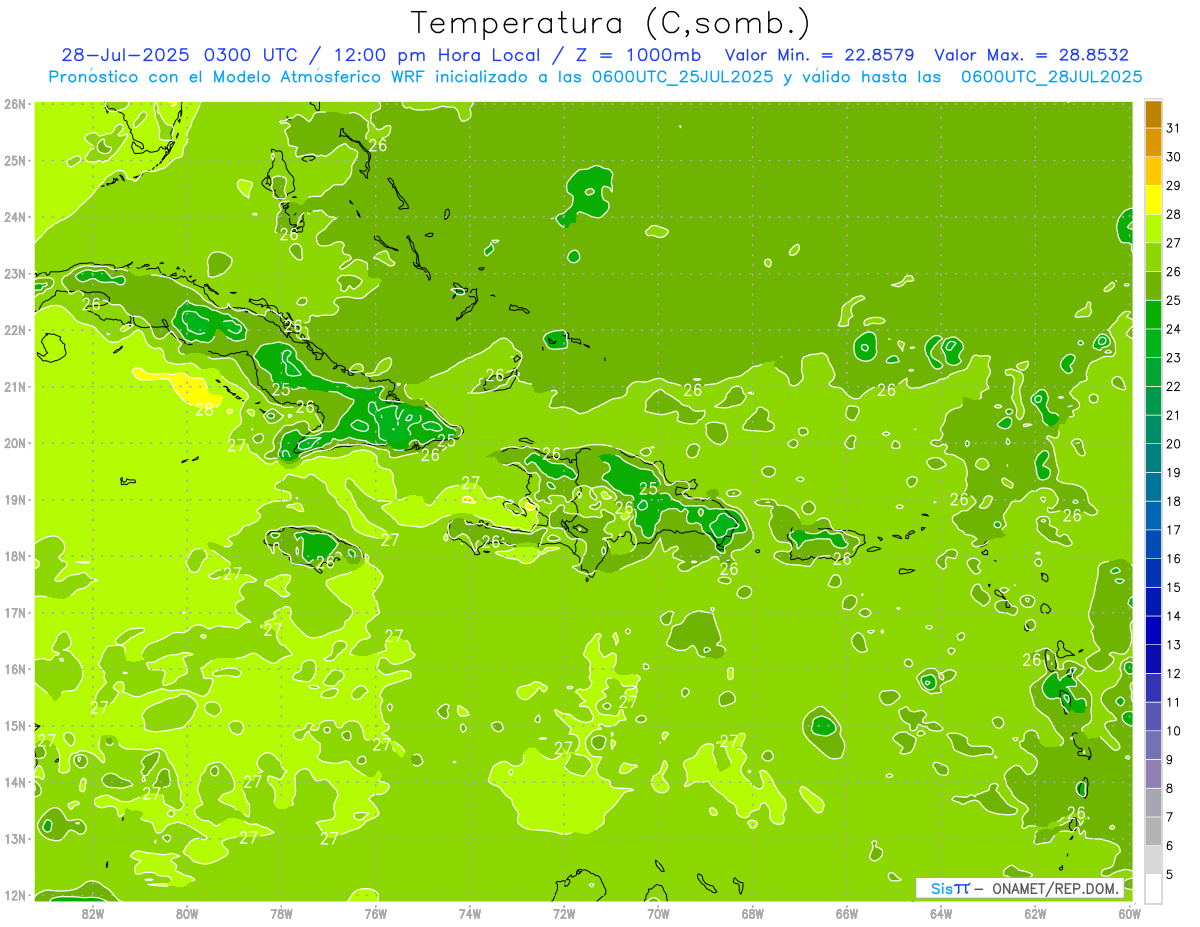Click the 76W longitude axis label
The image size is (1200, 927).
pyautogui.click(x=376, y=913)
